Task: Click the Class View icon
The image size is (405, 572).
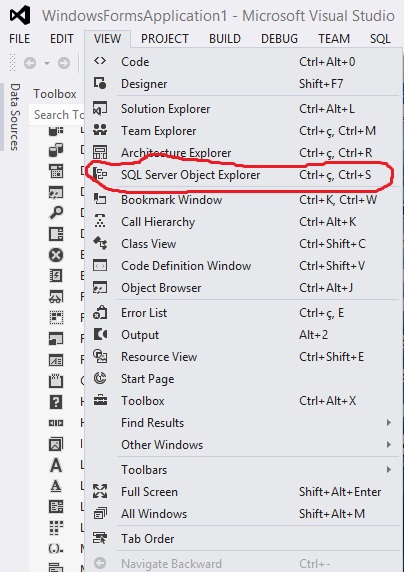Action: (100, 243)
